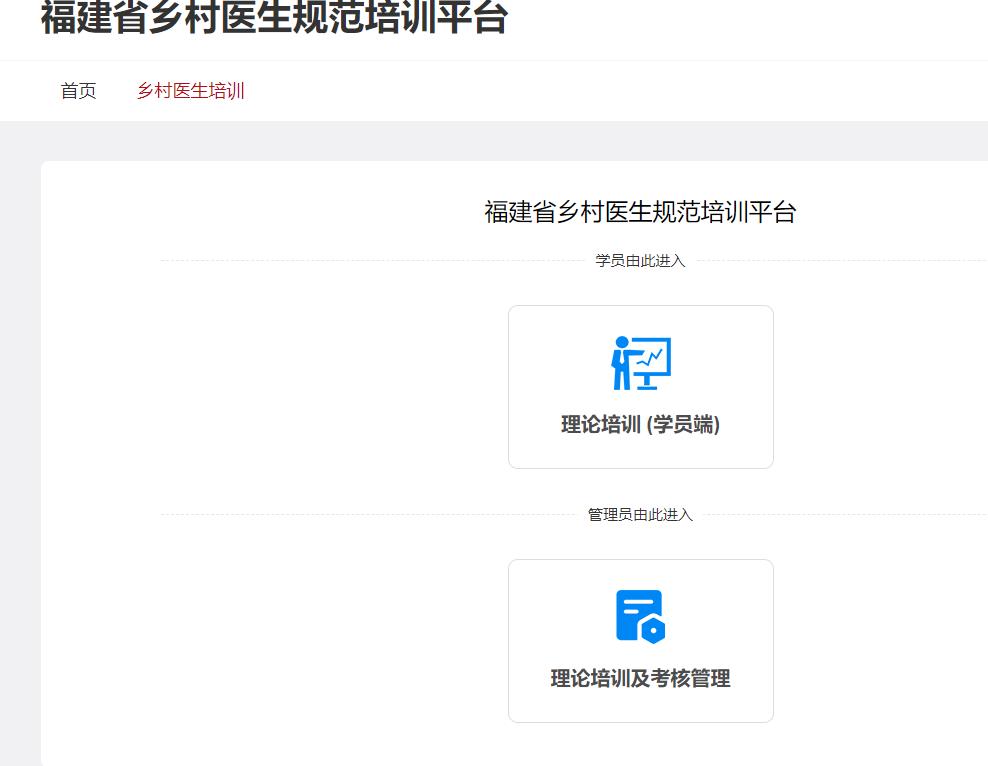
Task: Open the 理论培训 (学员端) label
Action: click(641, 424)
